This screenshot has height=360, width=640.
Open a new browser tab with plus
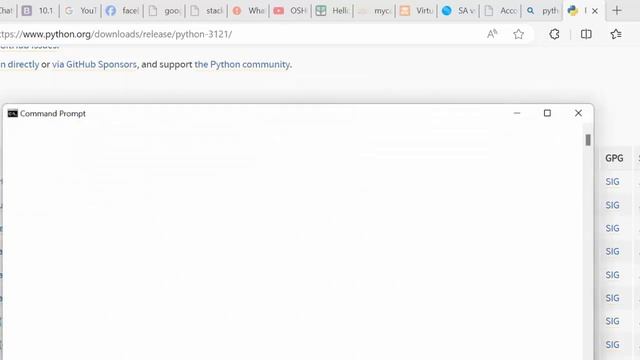[x=617, y=11]
